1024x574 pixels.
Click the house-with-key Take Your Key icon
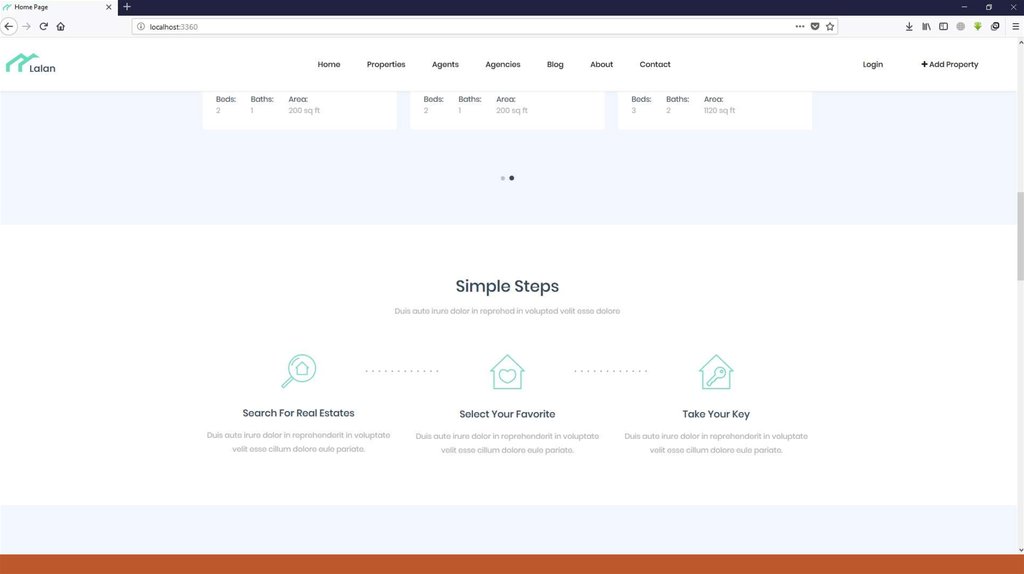(716, 372)
